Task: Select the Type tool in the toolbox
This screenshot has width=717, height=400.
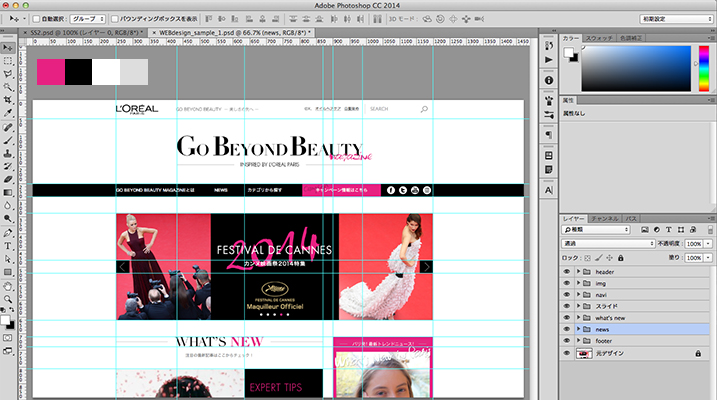Action: point(8,245)
